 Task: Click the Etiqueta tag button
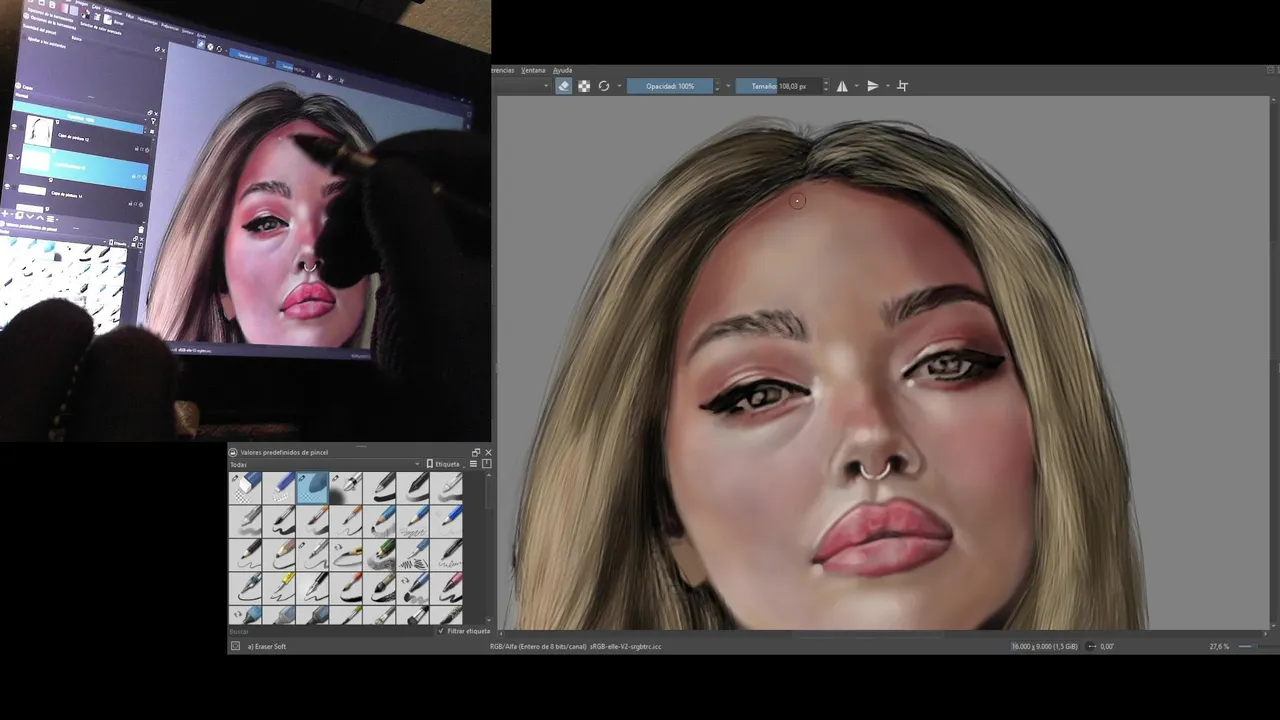pos(443,464)
